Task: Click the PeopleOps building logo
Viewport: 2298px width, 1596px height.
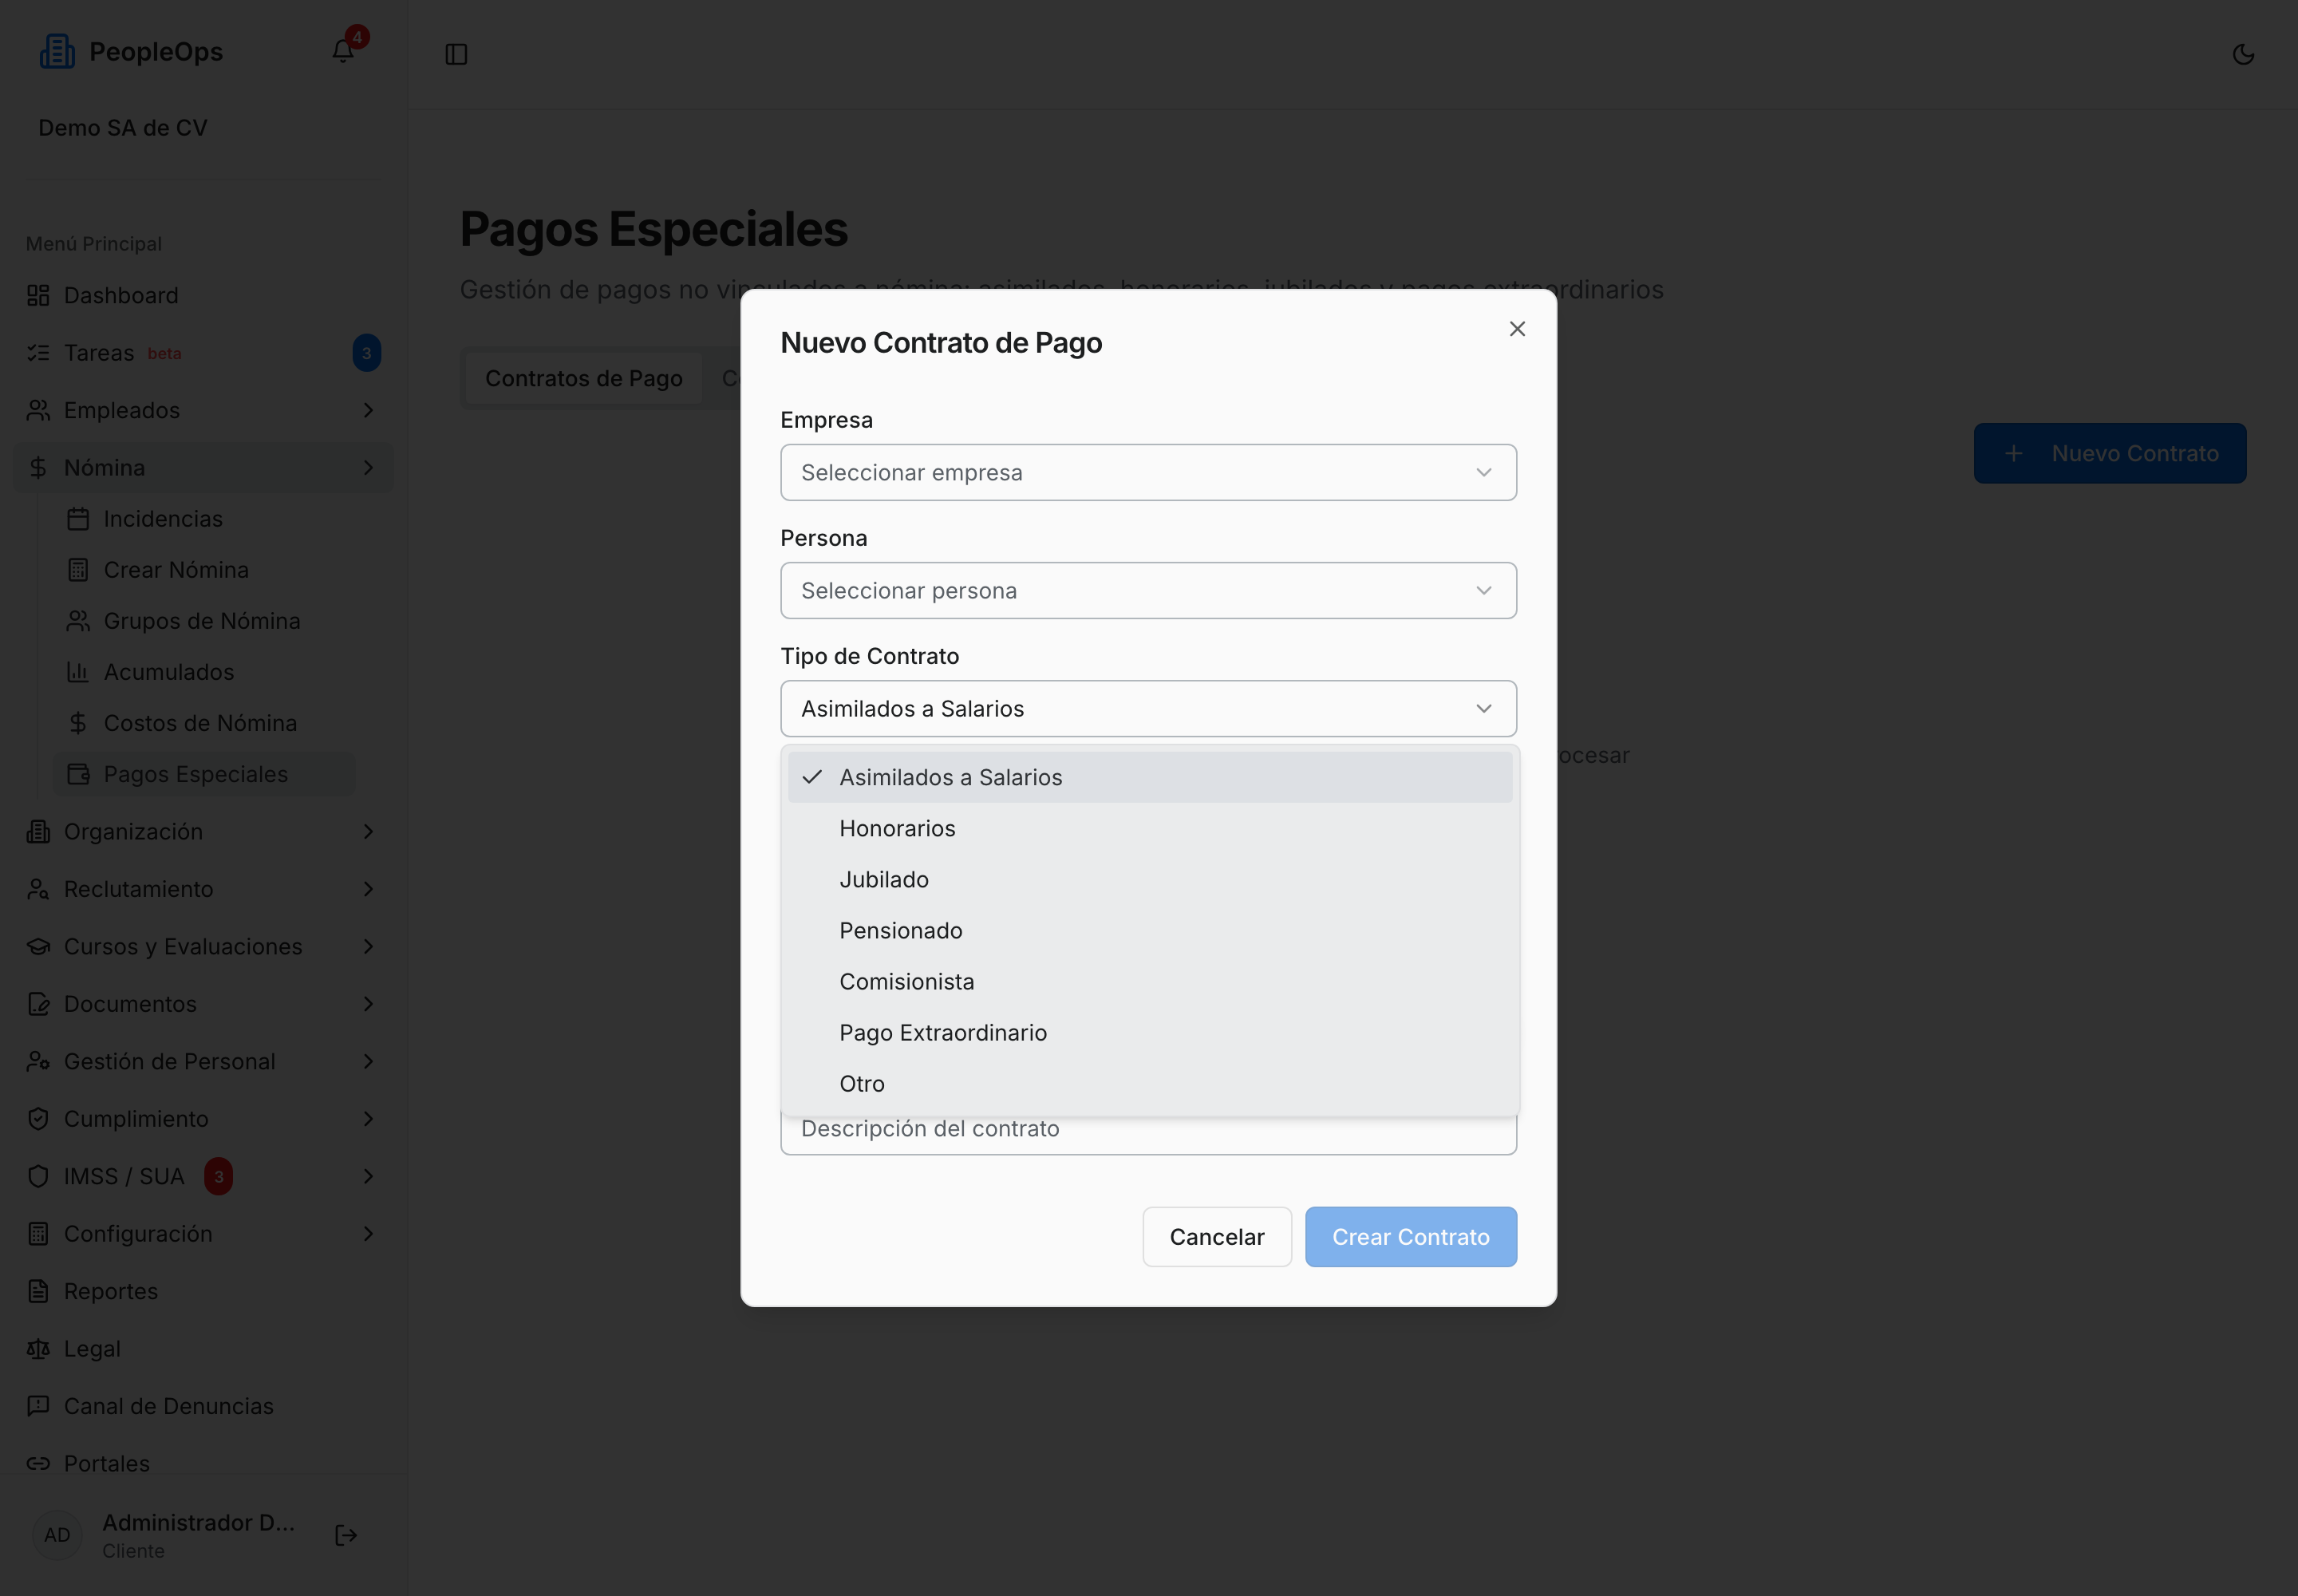Action: click(57, 51)
